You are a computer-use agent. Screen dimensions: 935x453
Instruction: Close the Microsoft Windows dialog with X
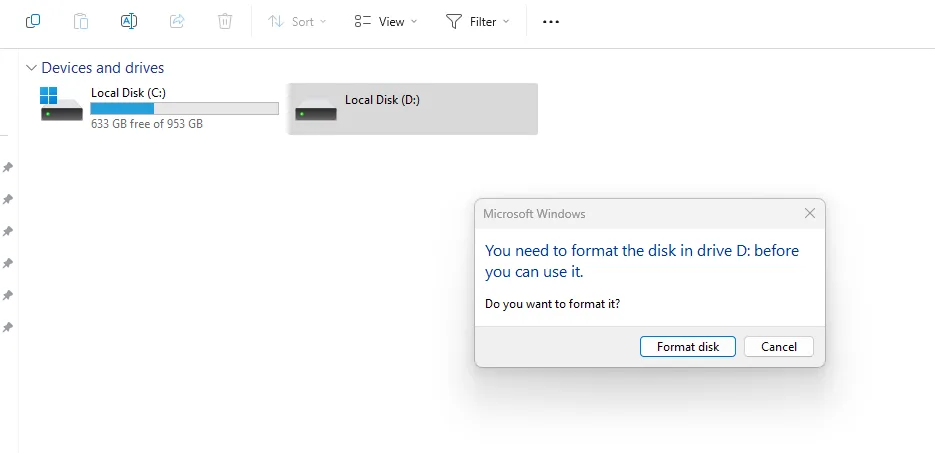(810, 213)
